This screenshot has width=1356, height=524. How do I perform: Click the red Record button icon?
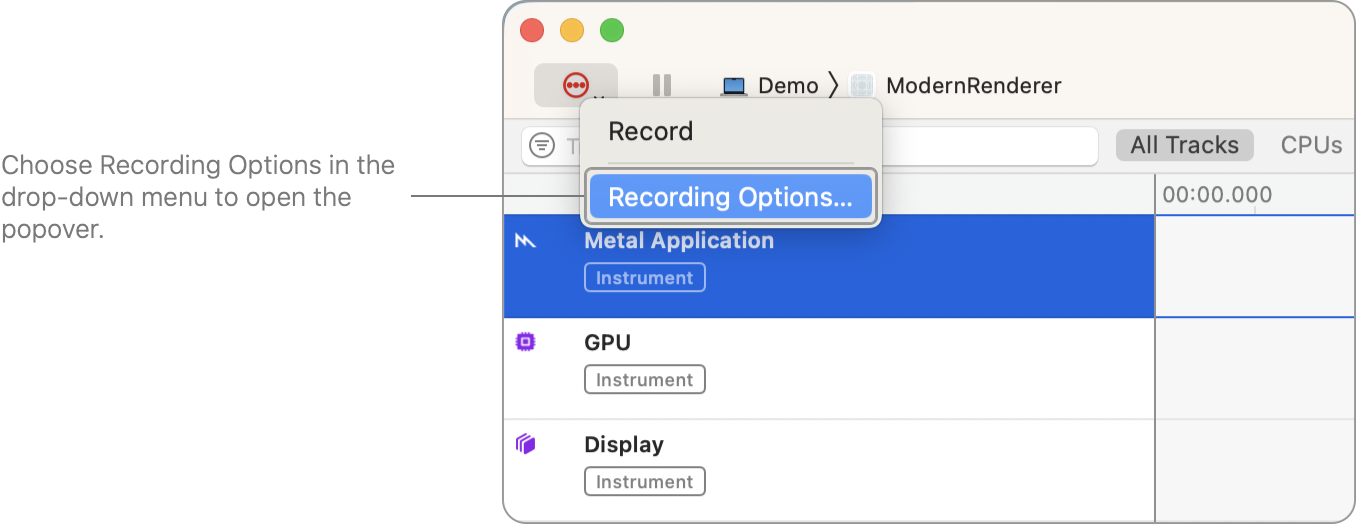point(573,84)
